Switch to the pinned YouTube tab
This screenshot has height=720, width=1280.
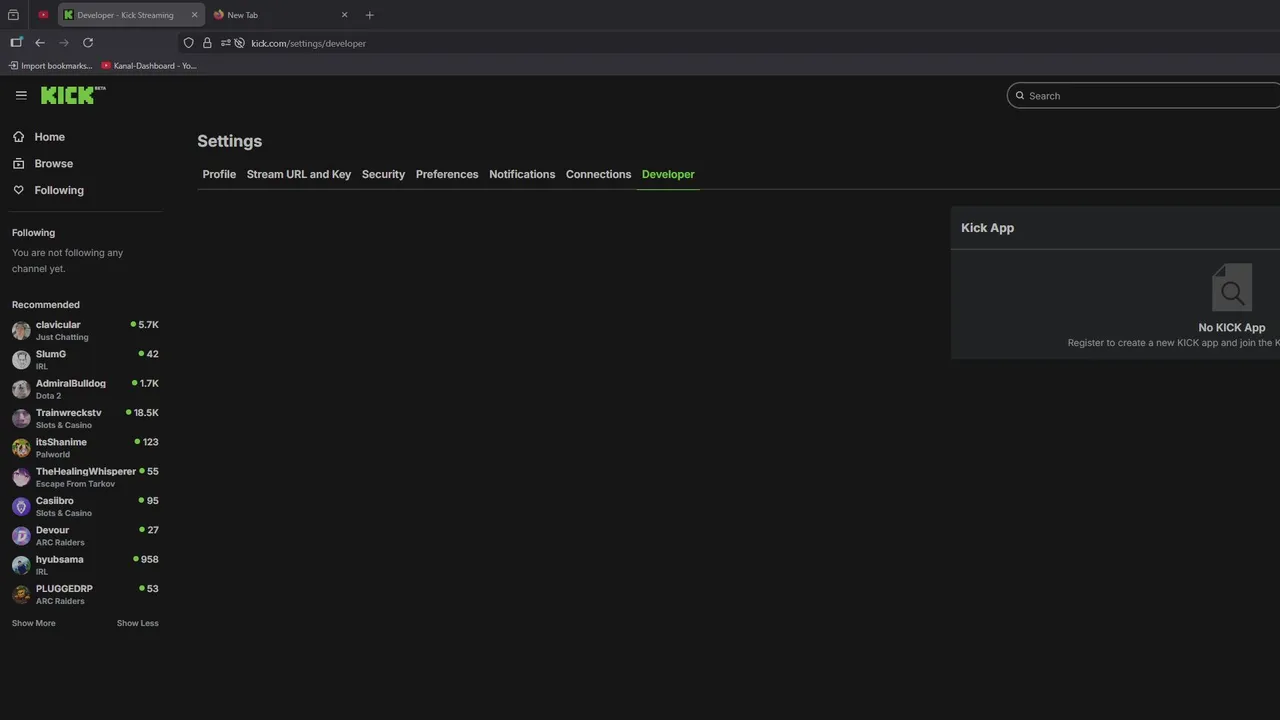click(x=43, y=15)
